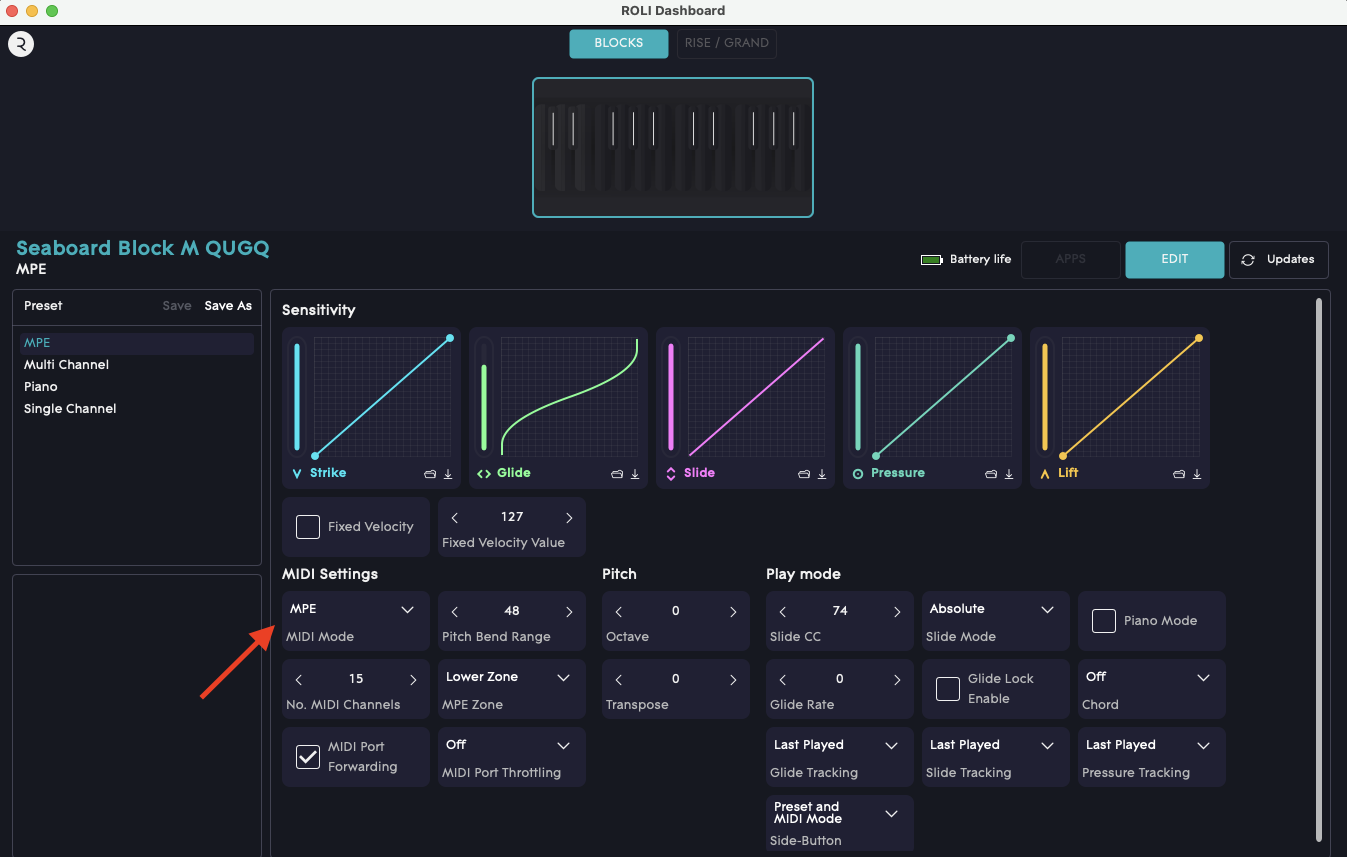Increase the Transpose value

733,680
